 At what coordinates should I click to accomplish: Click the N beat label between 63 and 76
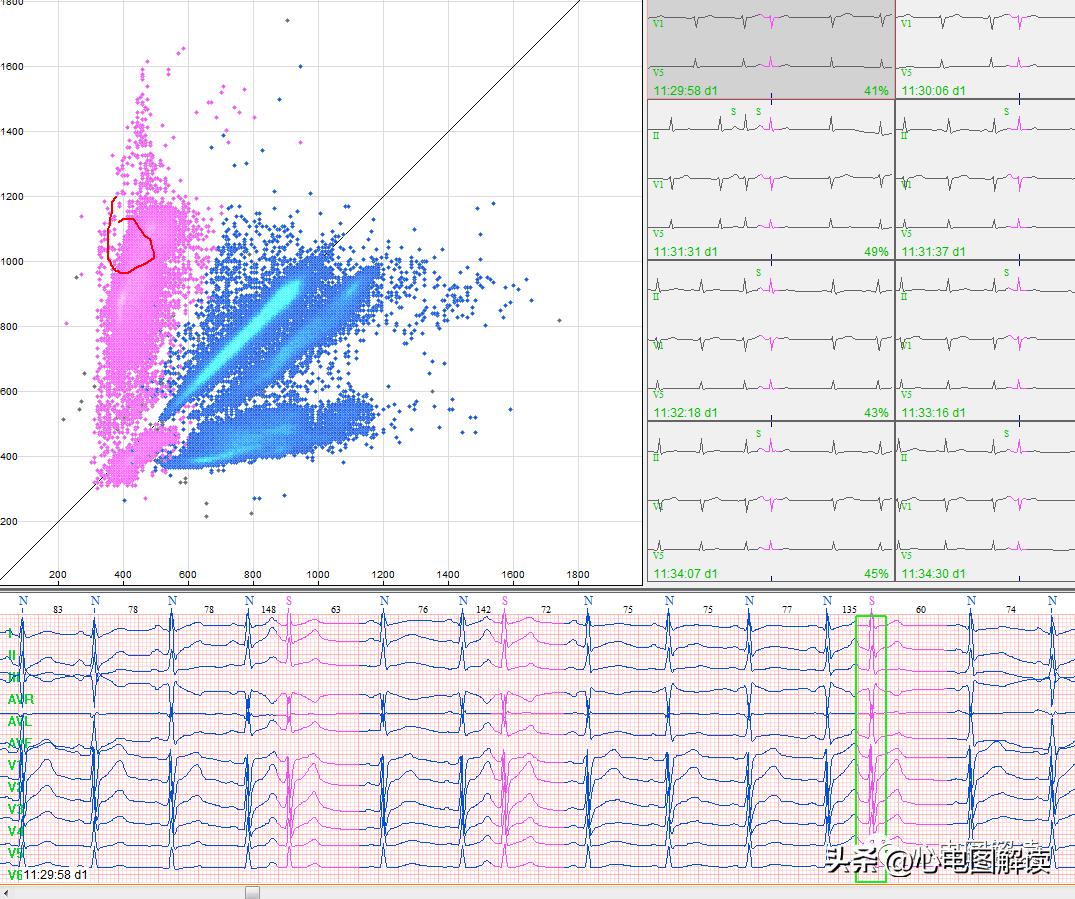(384, 600)
